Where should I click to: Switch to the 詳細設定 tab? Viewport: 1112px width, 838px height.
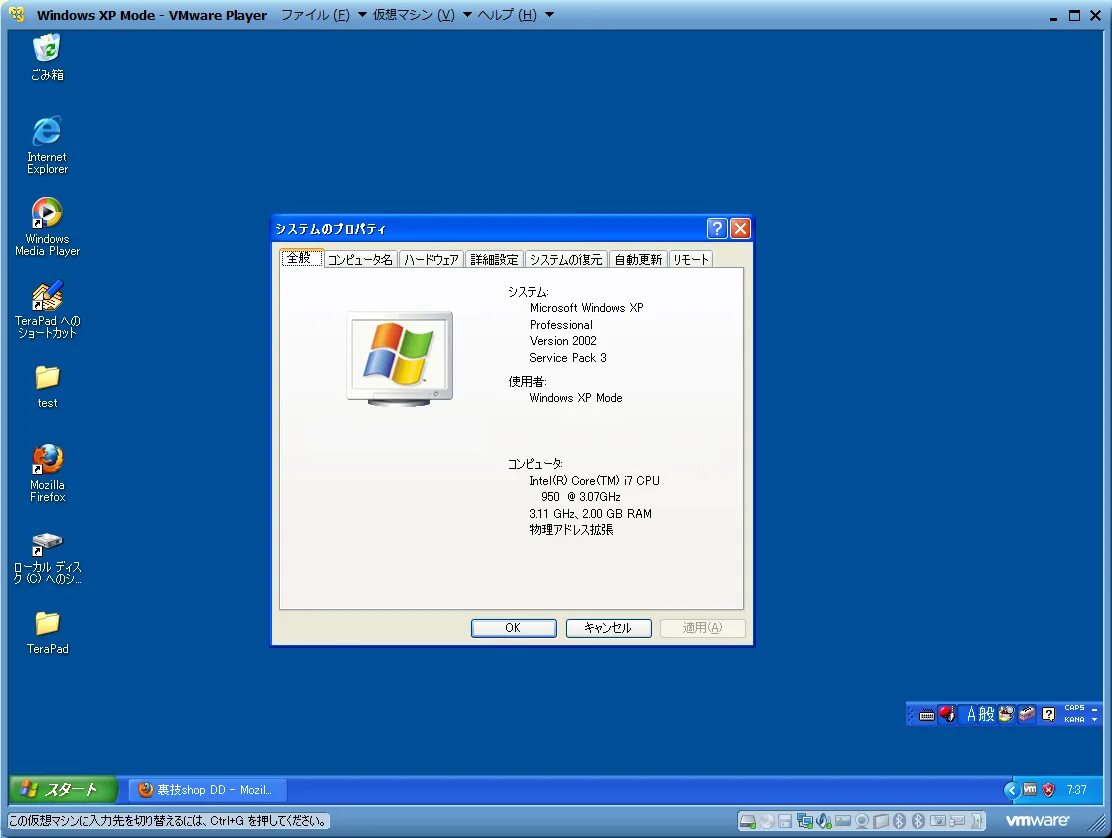point(494,259)
